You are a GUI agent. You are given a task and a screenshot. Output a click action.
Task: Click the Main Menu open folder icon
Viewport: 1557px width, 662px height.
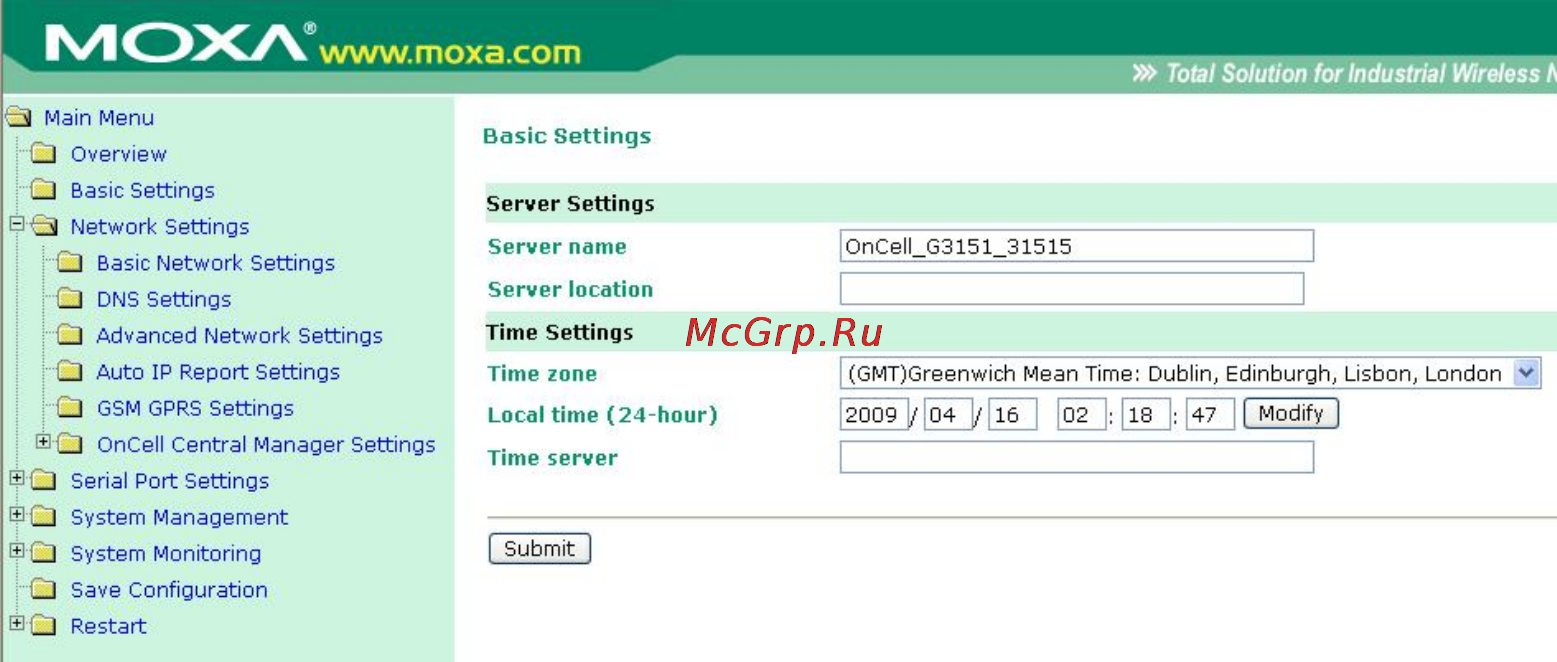19,118
